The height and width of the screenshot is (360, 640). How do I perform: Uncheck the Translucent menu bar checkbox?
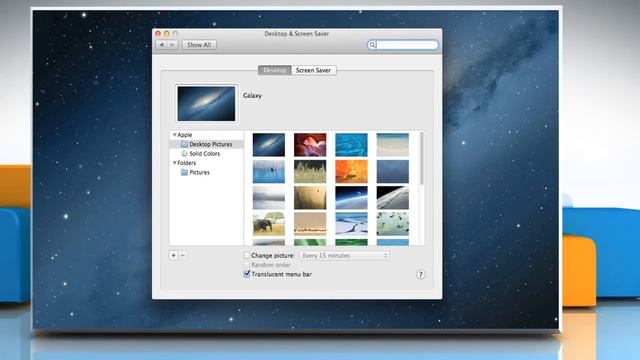pos(247,274)
